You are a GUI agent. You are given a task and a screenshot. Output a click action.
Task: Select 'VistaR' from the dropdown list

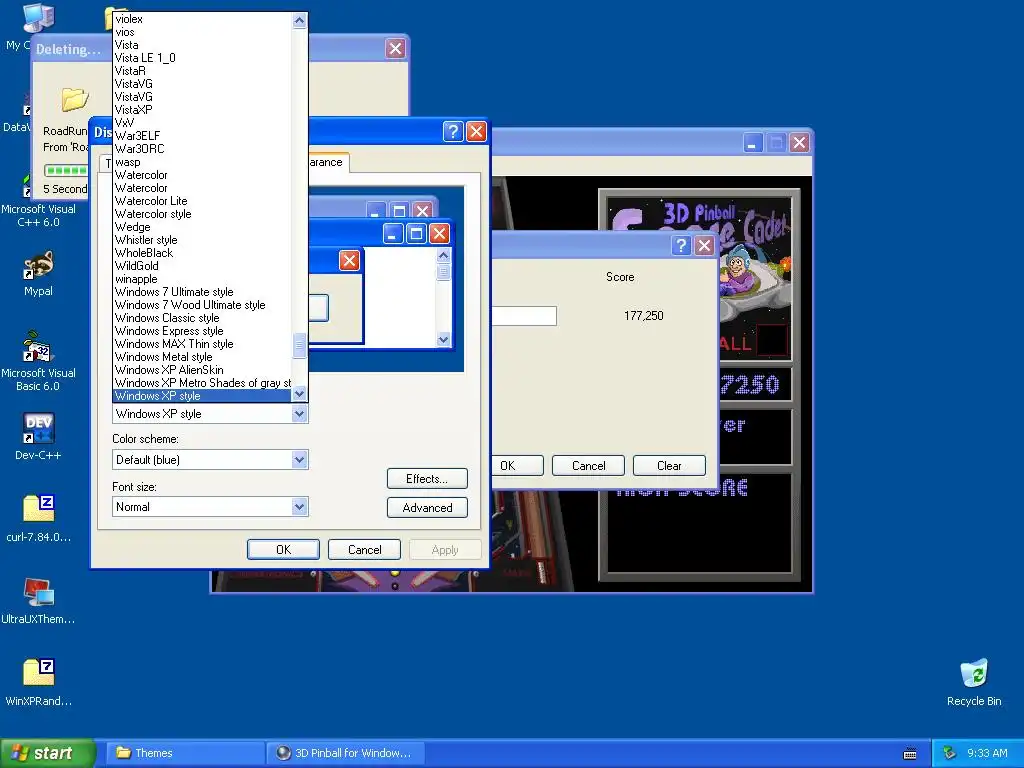click(x=202, y=71)
